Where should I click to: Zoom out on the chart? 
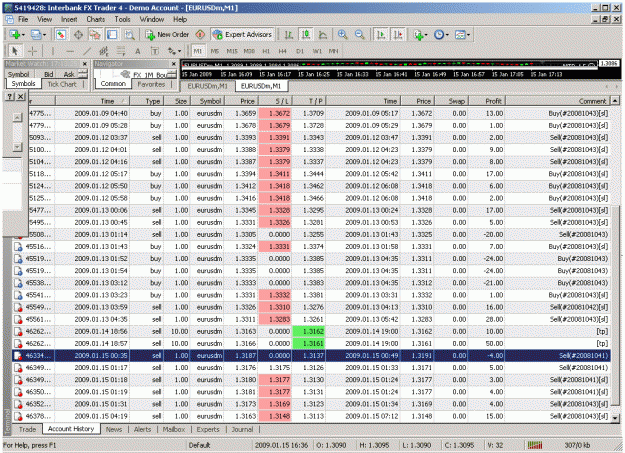pos(360,35)
